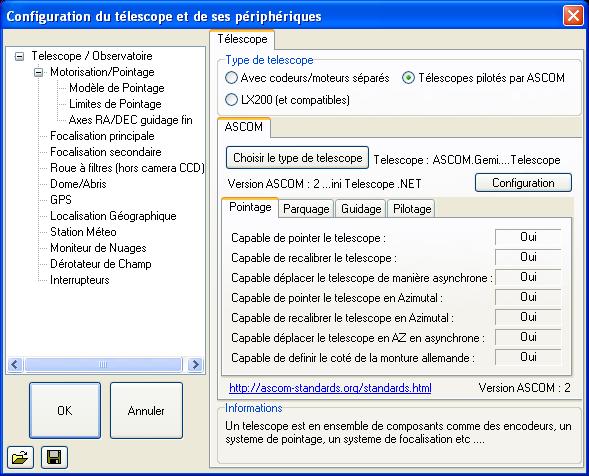Collapse the Motorisation/Pointage tree node

point(38,72)
